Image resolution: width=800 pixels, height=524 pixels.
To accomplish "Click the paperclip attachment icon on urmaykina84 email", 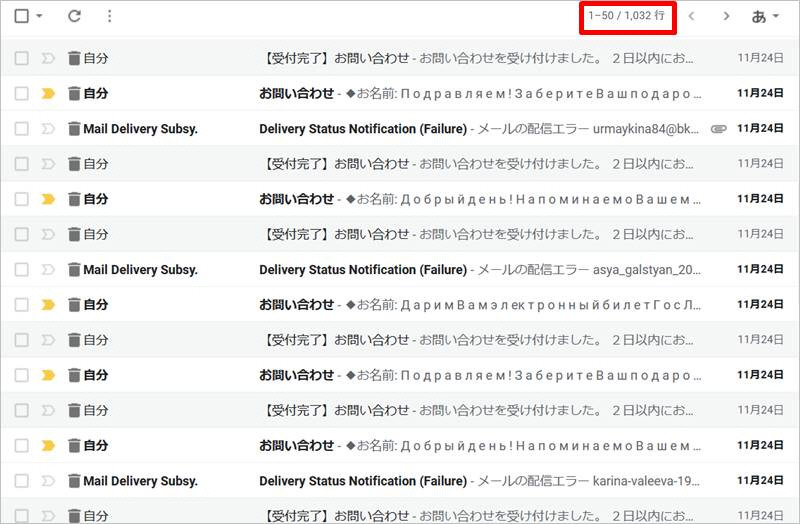I will click(718, 129).
